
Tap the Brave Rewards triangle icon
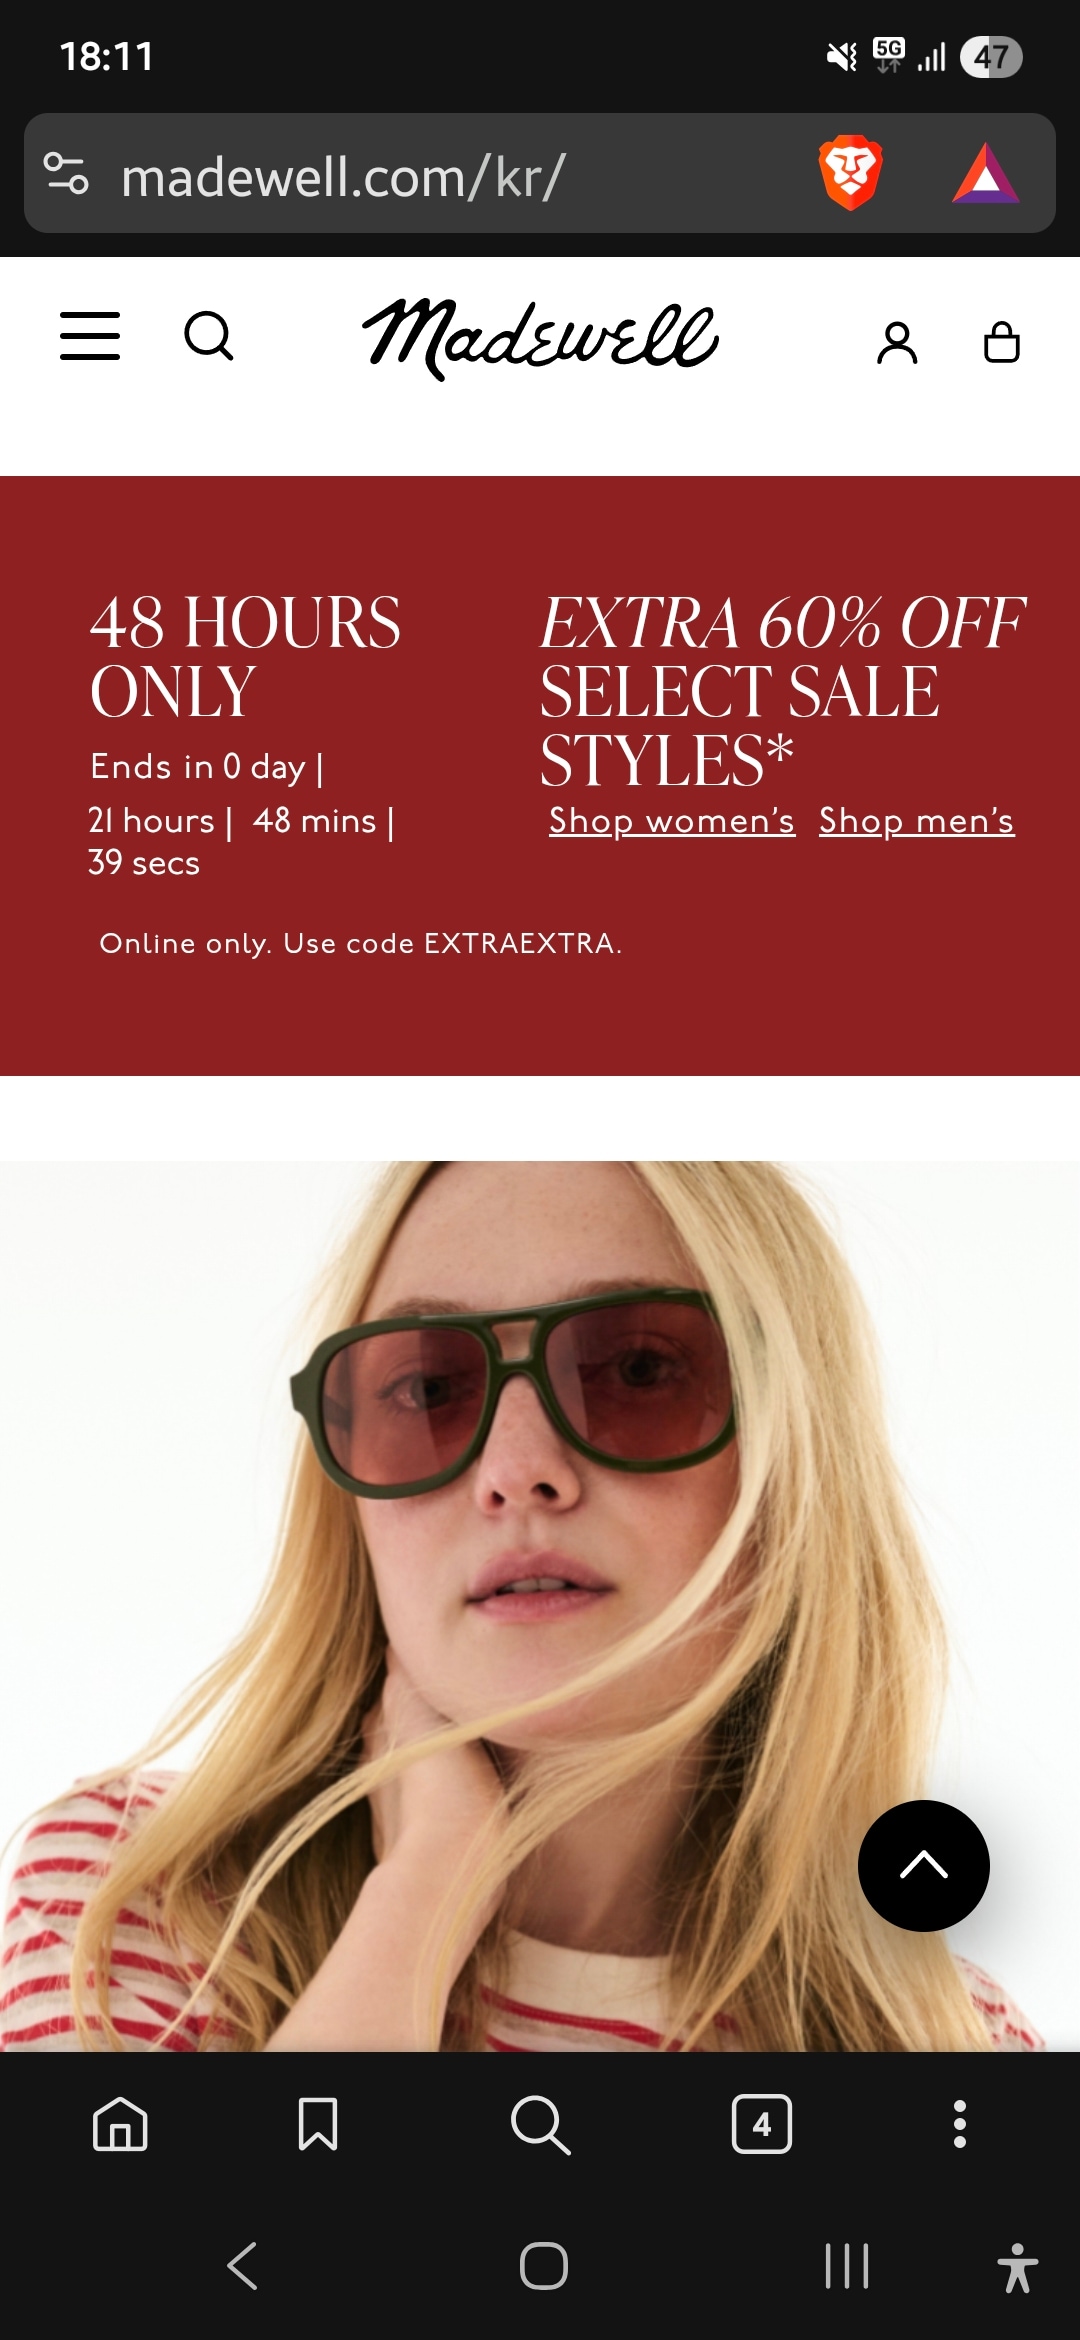986,174
